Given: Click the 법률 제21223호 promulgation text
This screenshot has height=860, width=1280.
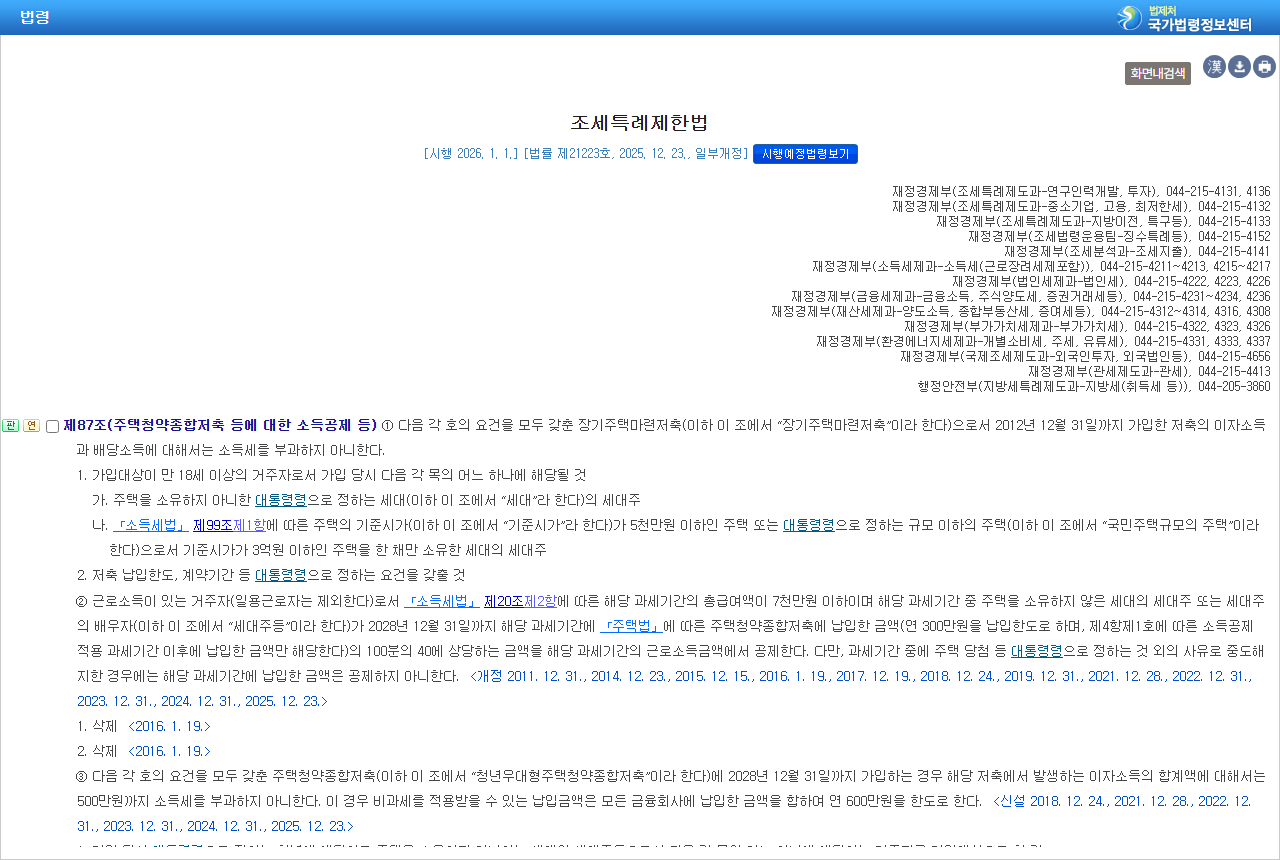Looking at the screenshot, I should click(x=636, y=154).
